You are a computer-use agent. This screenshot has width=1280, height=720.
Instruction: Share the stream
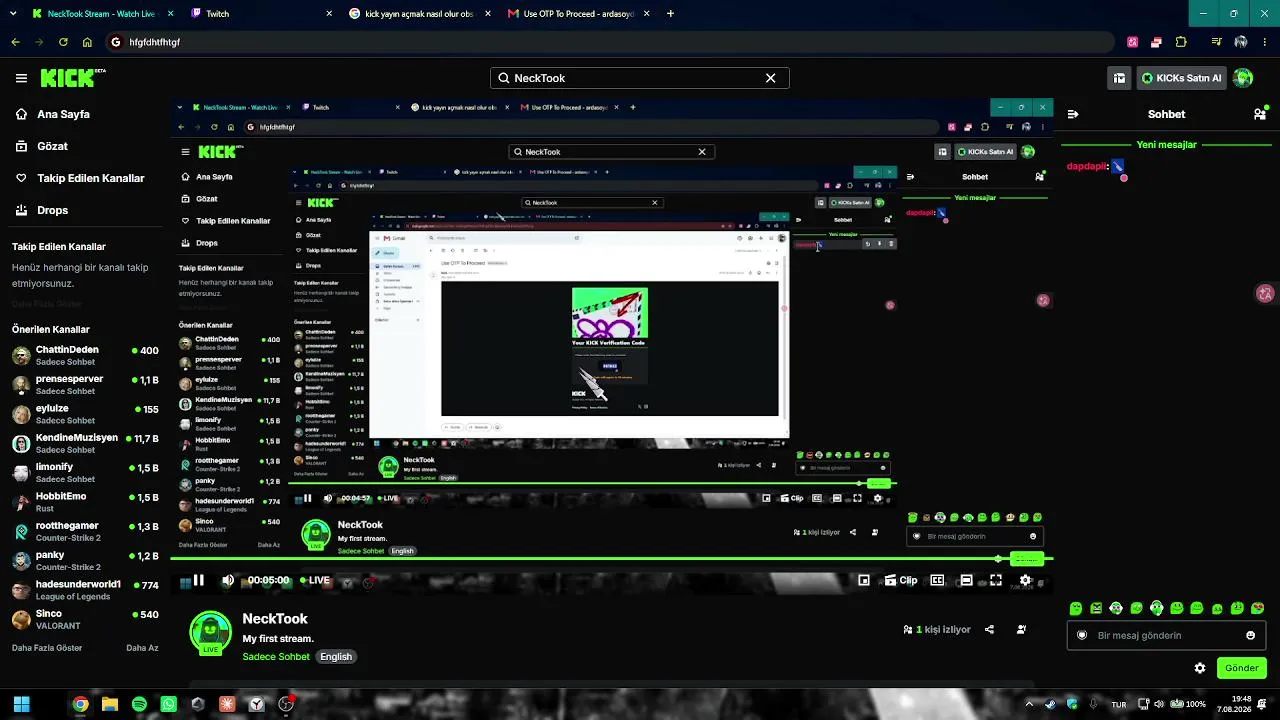click(989, 630)
